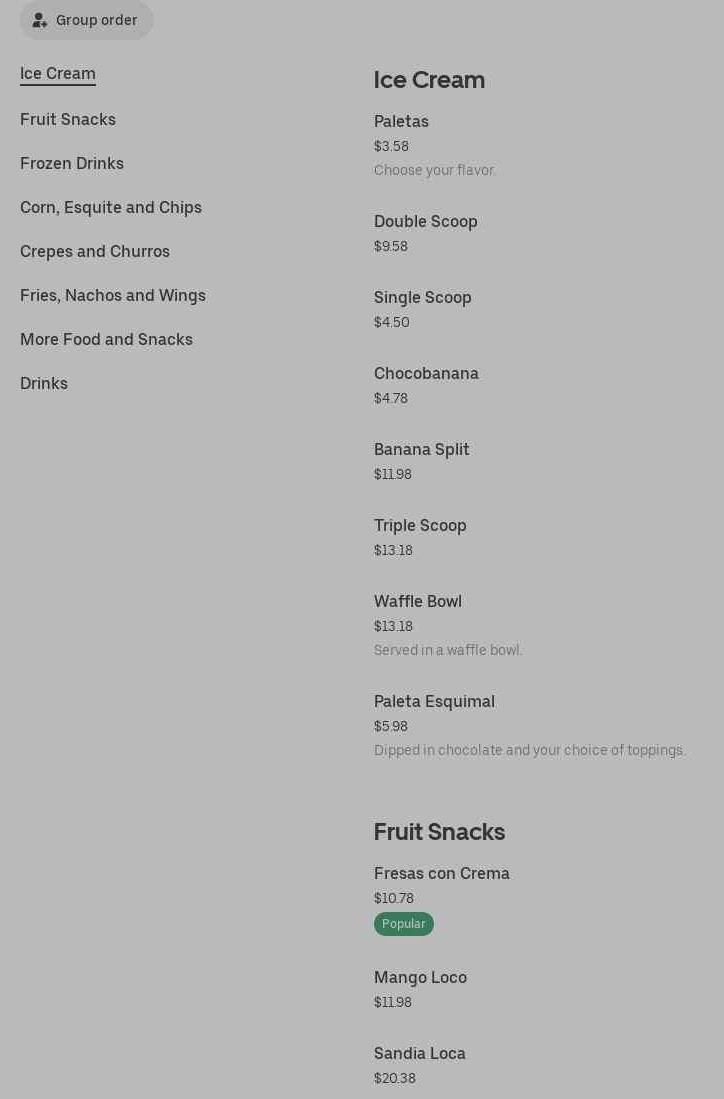Open the Paletas menu item
The height and width of the screenshot is (1099, 724).
coord(401,121)
